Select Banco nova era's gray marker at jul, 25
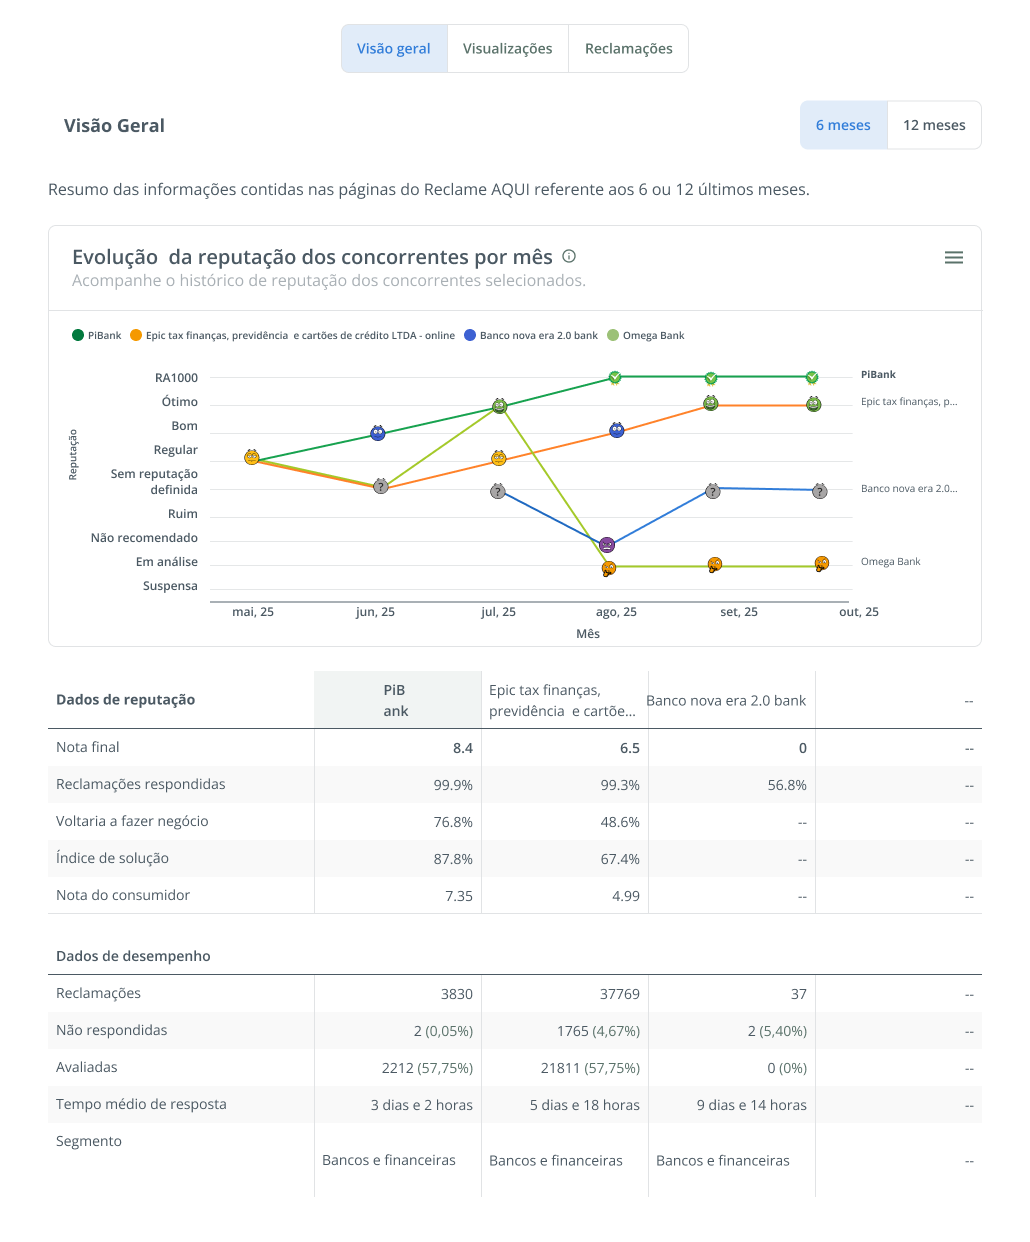Viewport: 1030px width, 1242px height. [x=498, y=491]
